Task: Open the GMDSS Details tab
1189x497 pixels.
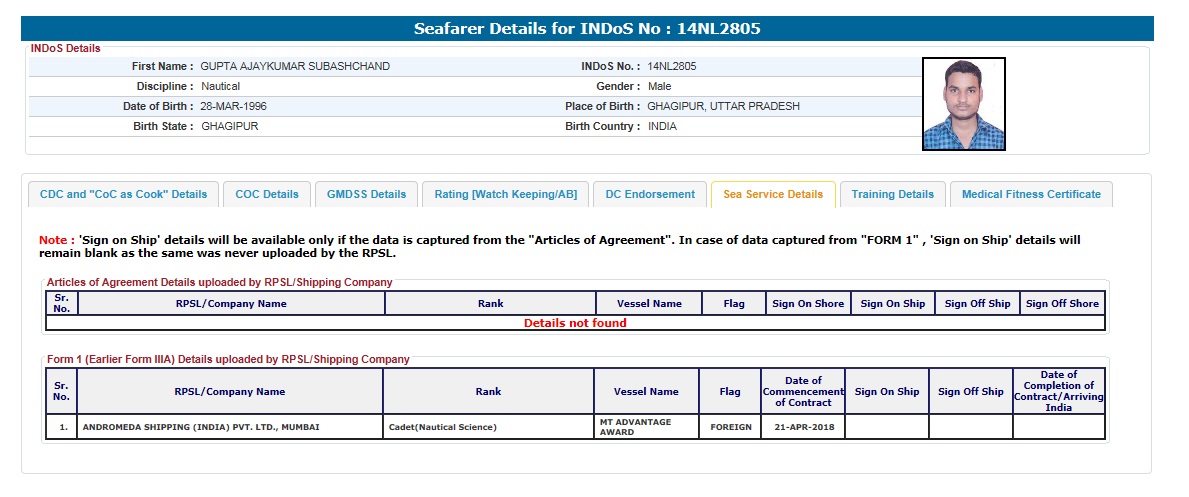Action: click(366, 194)
